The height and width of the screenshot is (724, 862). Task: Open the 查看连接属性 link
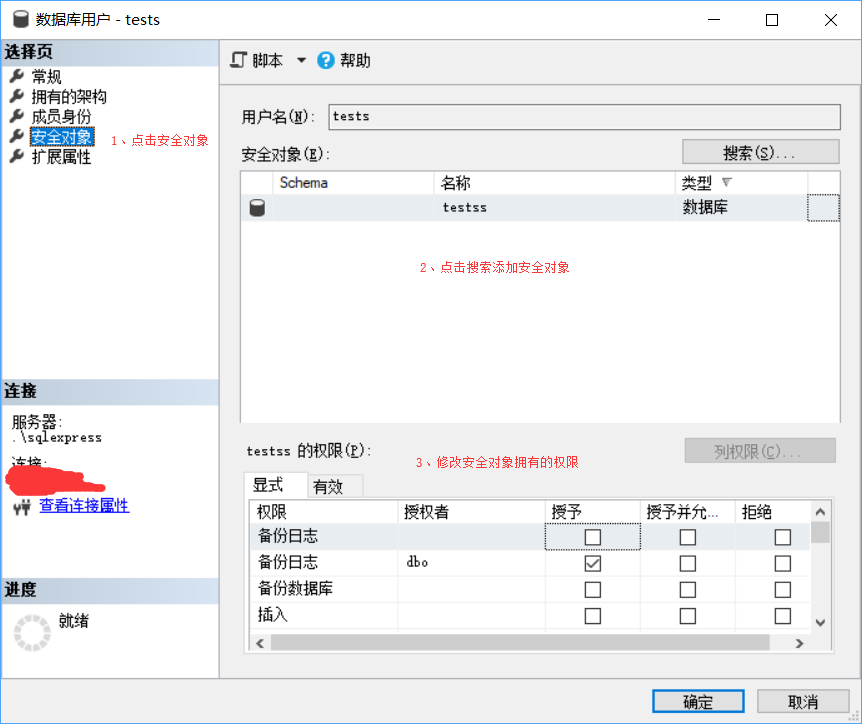pyautogui.click(x=84, y=506)
